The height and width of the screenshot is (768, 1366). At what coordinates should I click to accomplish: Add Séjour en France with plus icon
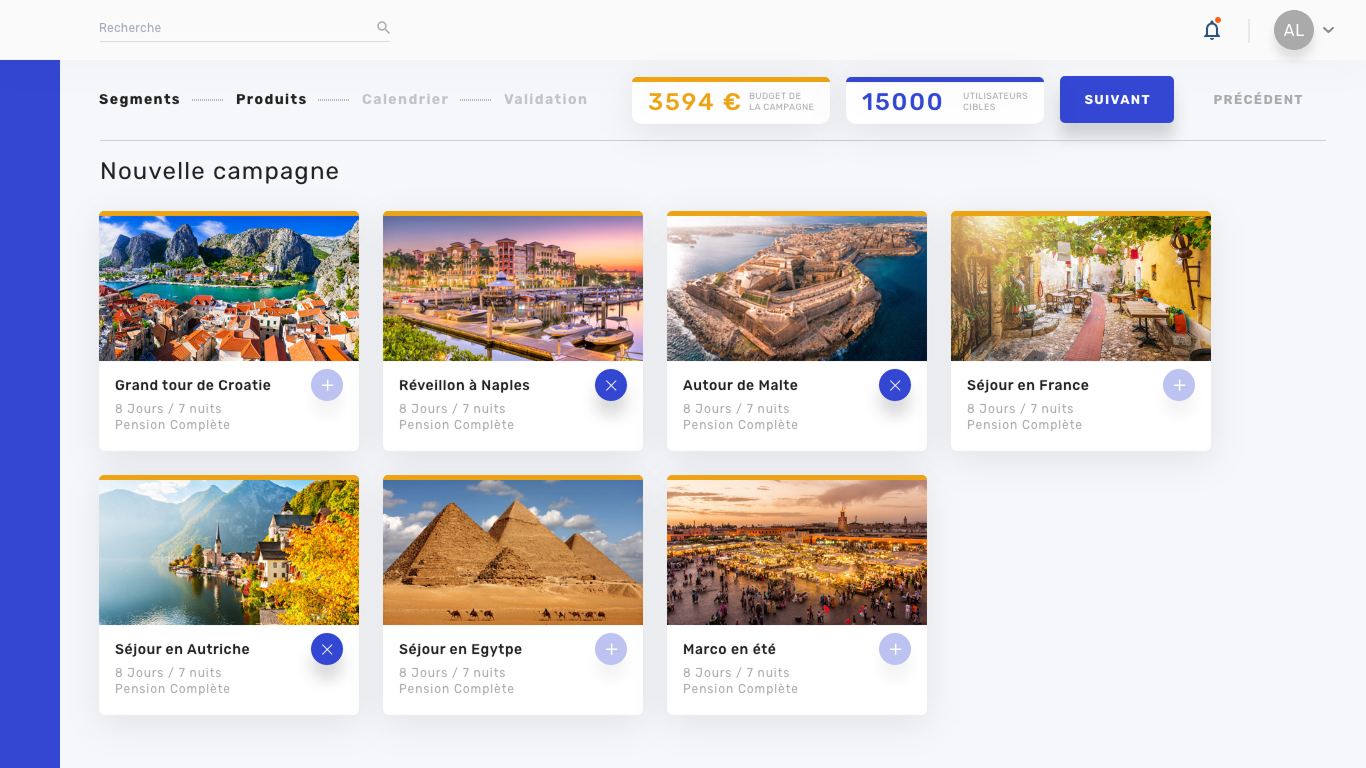click(x=1179, y=385)
